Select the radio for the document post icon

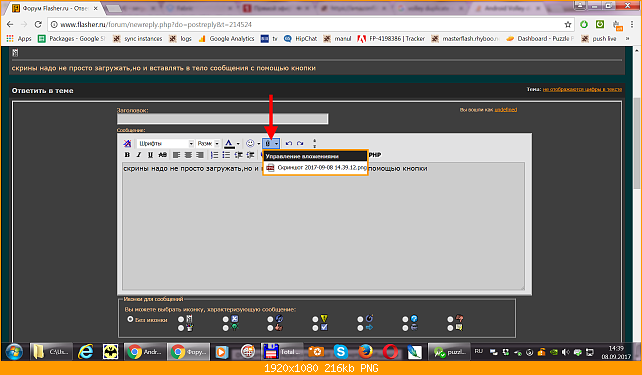[x=181, y=319]
